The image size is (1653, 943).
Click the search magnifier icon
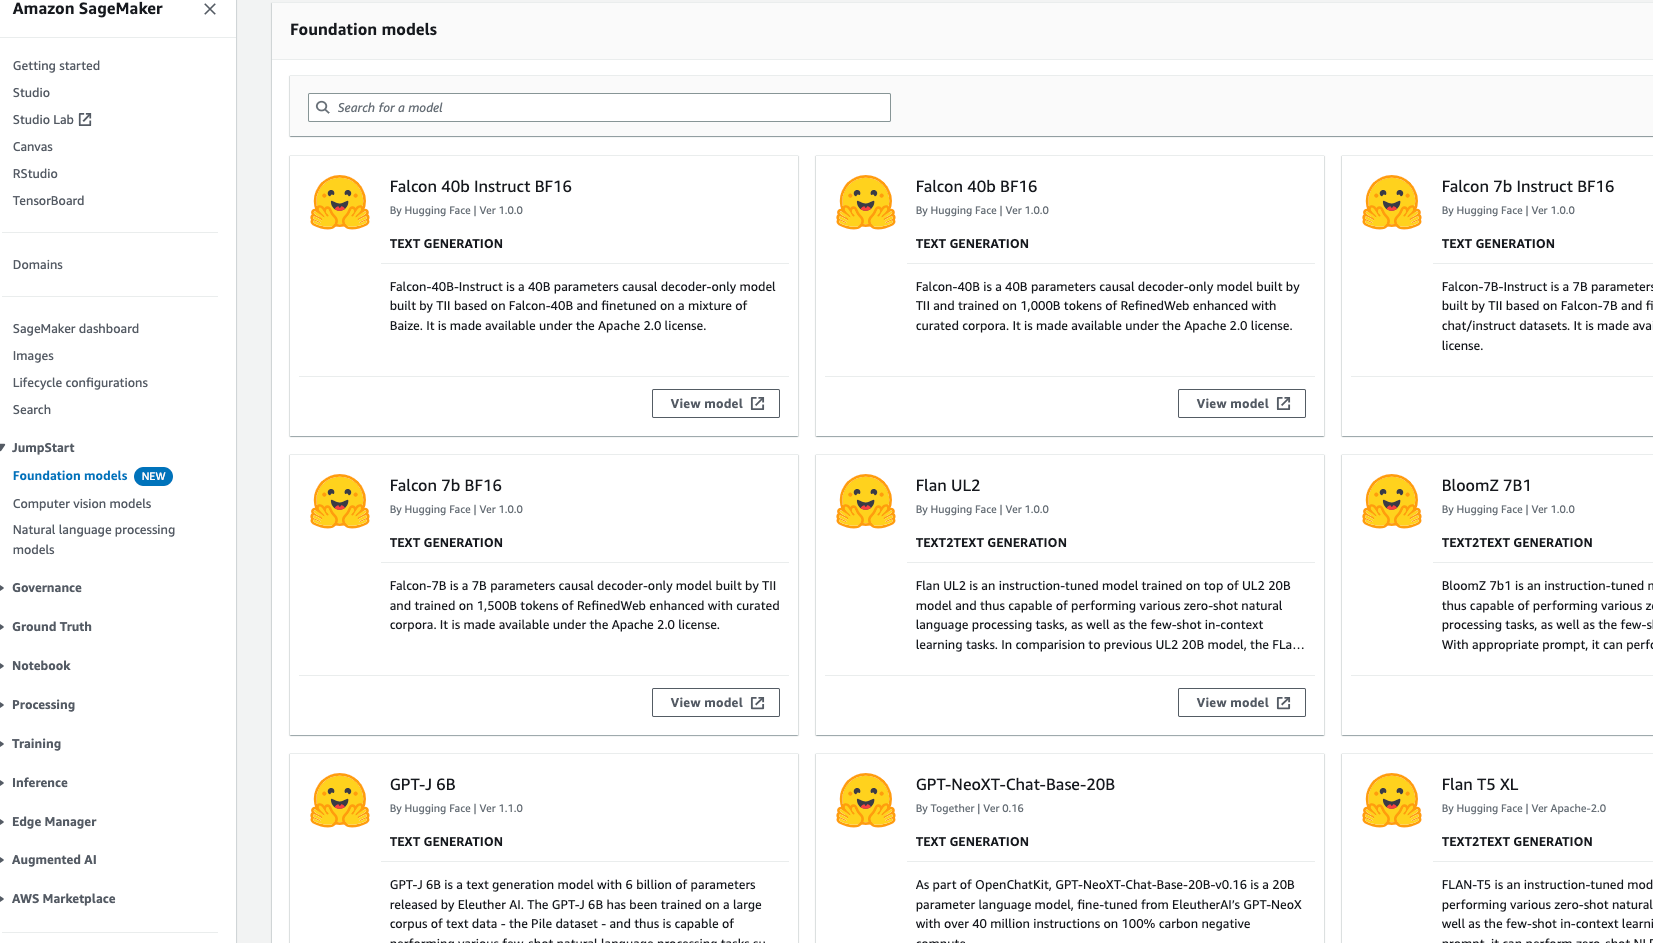coord(323,107)
